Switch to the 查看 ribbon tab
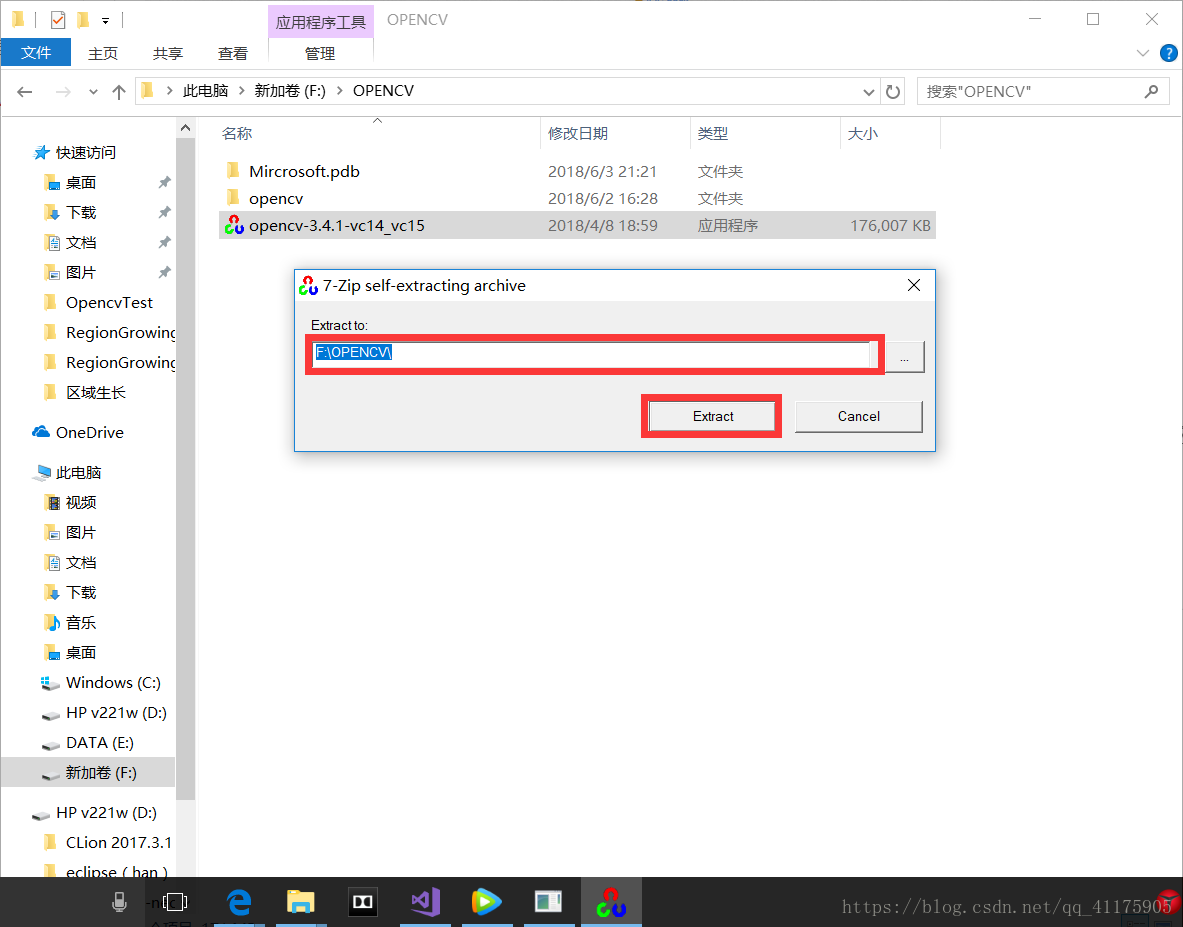Viewport: 1183px width, 927px height. click(232, 54)
